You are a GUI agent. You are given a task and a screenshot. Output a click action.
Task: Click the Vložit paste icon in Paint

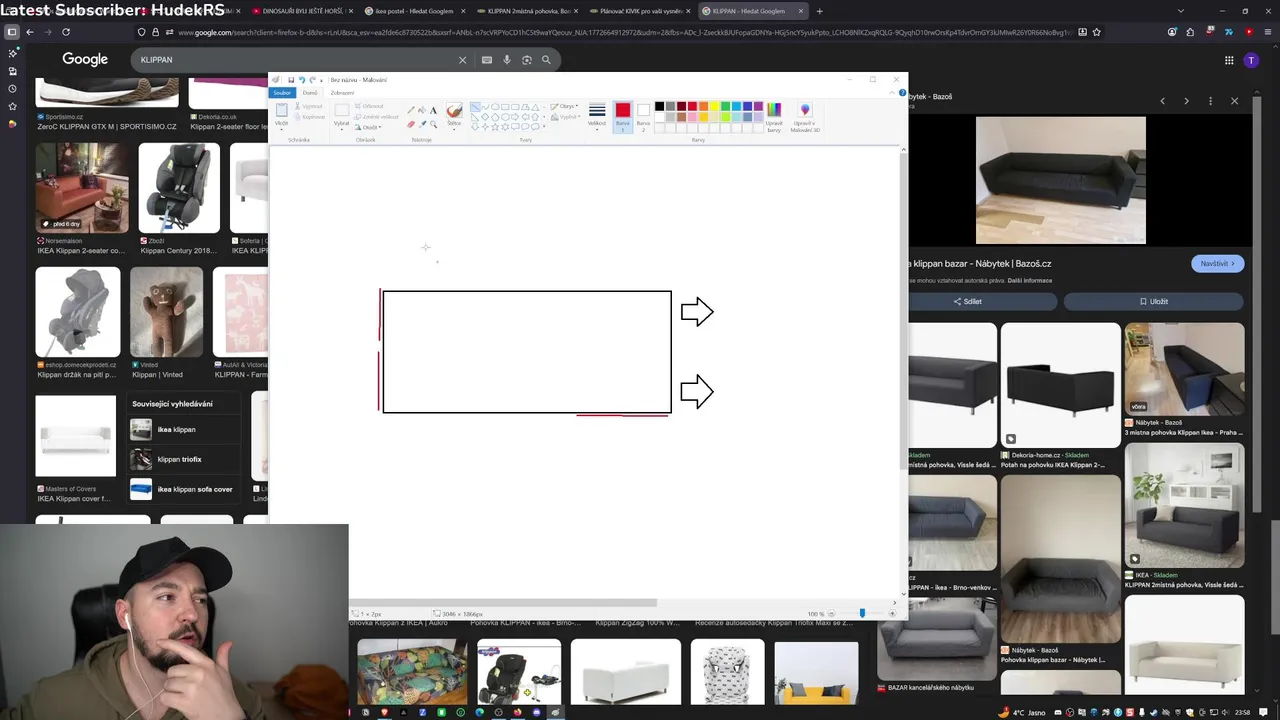[x=281, y=112]
